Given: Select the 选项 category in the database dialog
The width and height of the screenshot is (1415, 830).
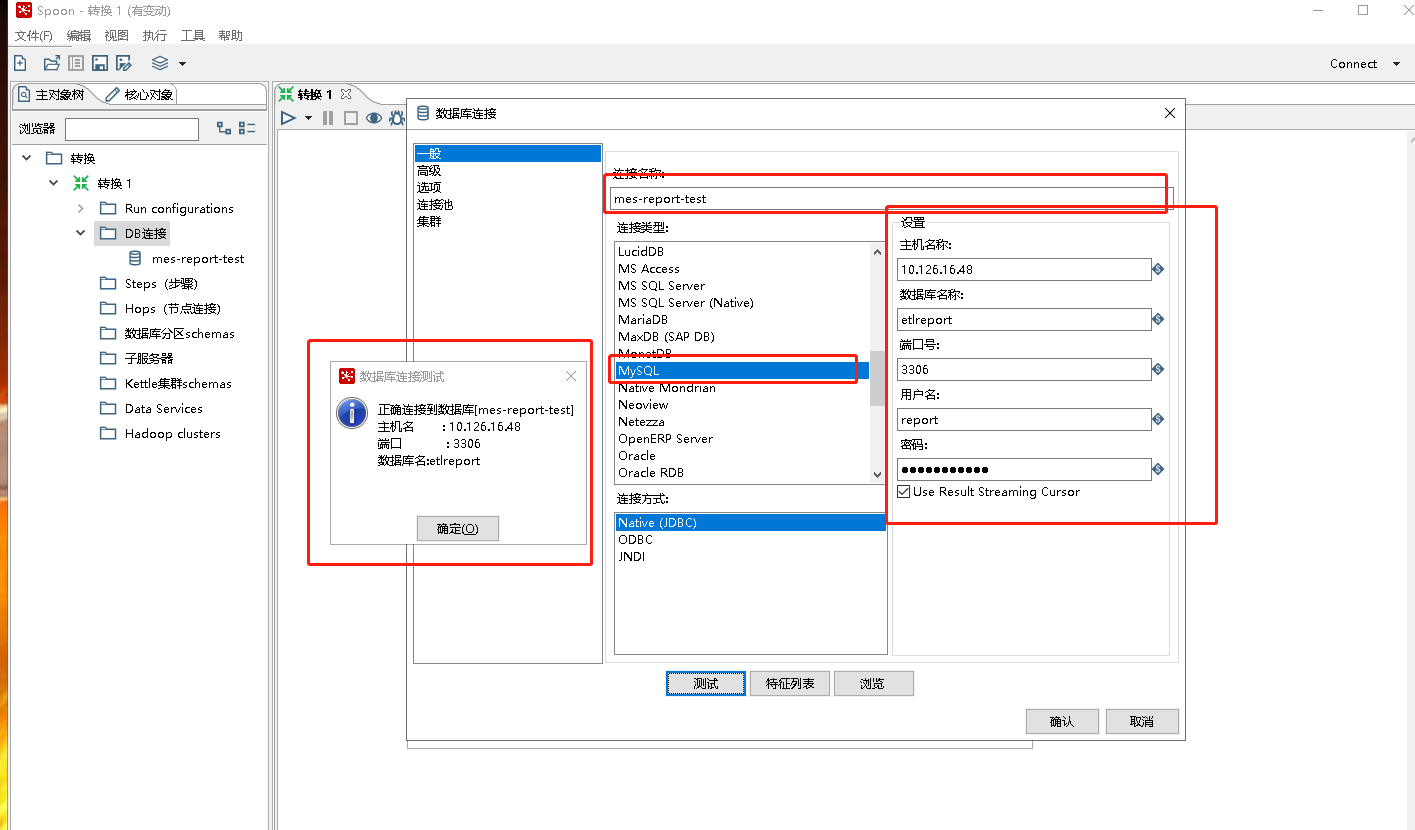Looking at the screenshot, I should tap(429, 188).
